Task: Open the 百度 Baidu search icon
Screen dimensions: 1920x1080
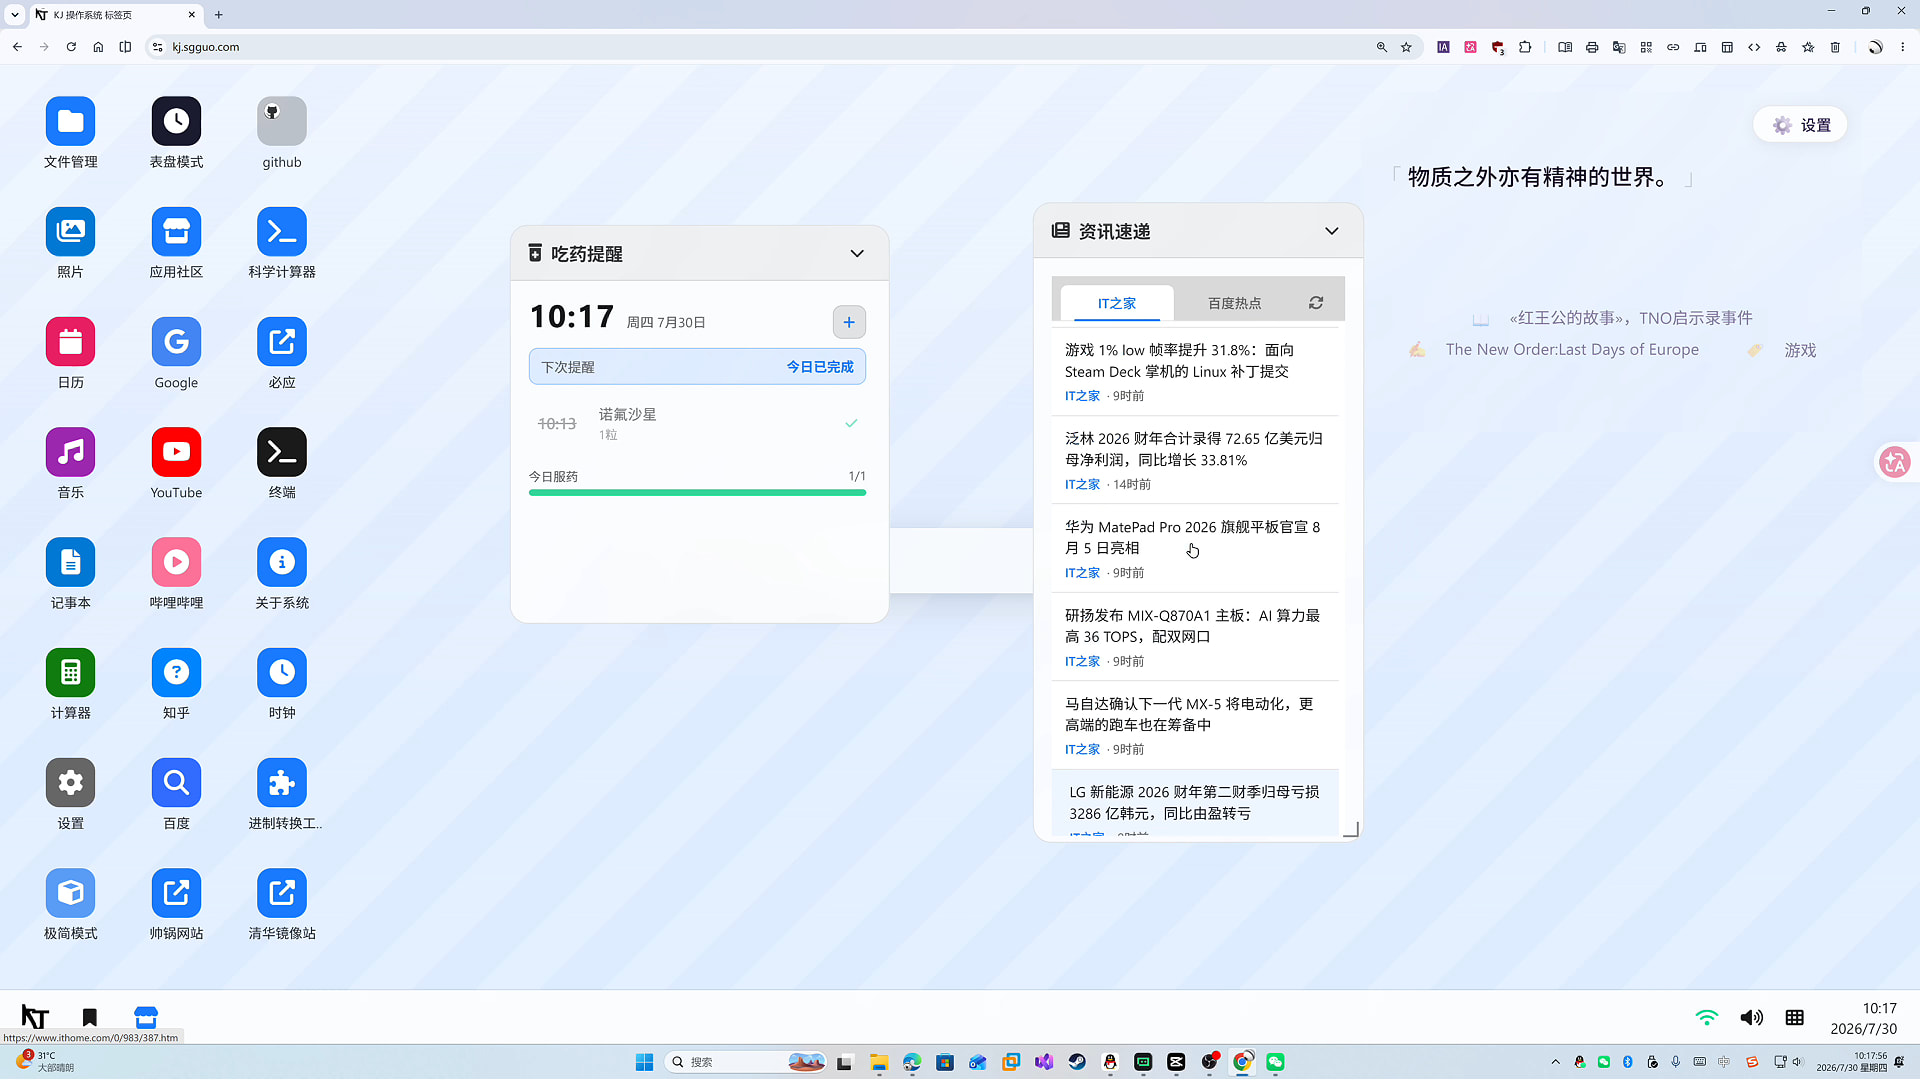Action: coord(176,782)
